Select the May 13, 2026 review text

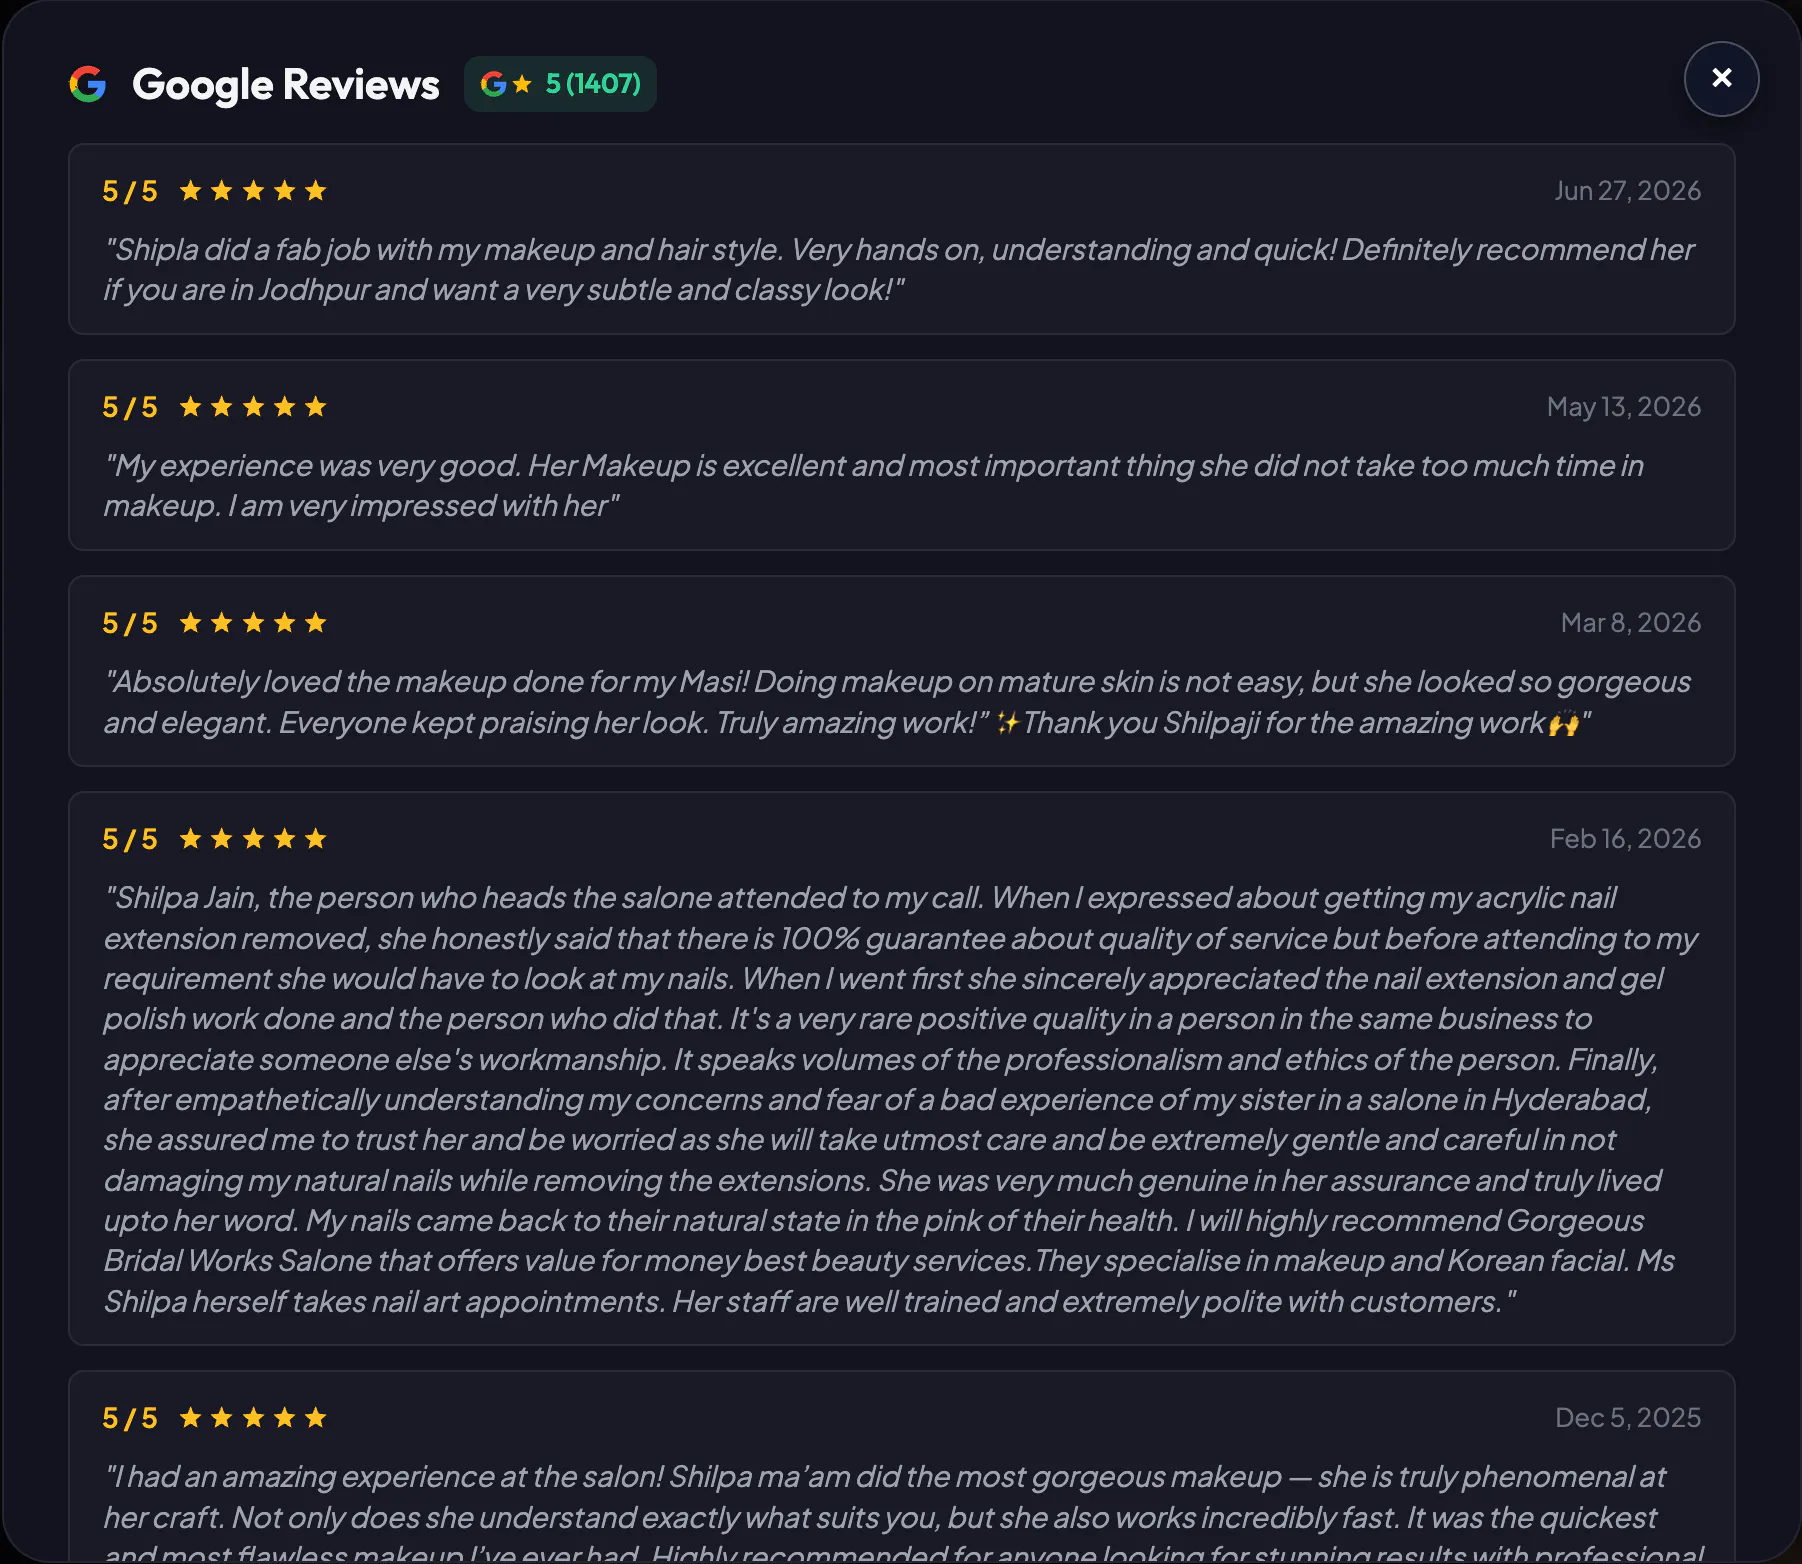click(873, 486)
